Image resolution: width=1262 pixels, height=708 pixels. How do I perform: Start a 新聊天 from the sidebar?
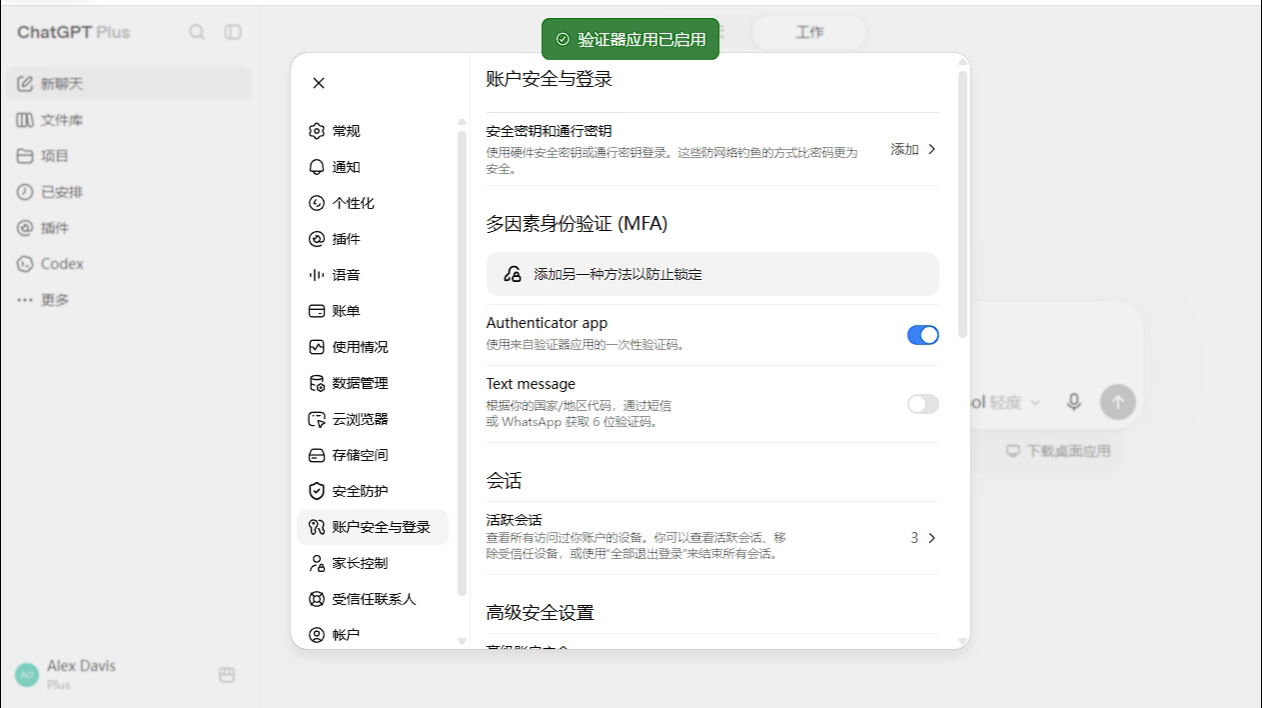(x=129, y=84)
